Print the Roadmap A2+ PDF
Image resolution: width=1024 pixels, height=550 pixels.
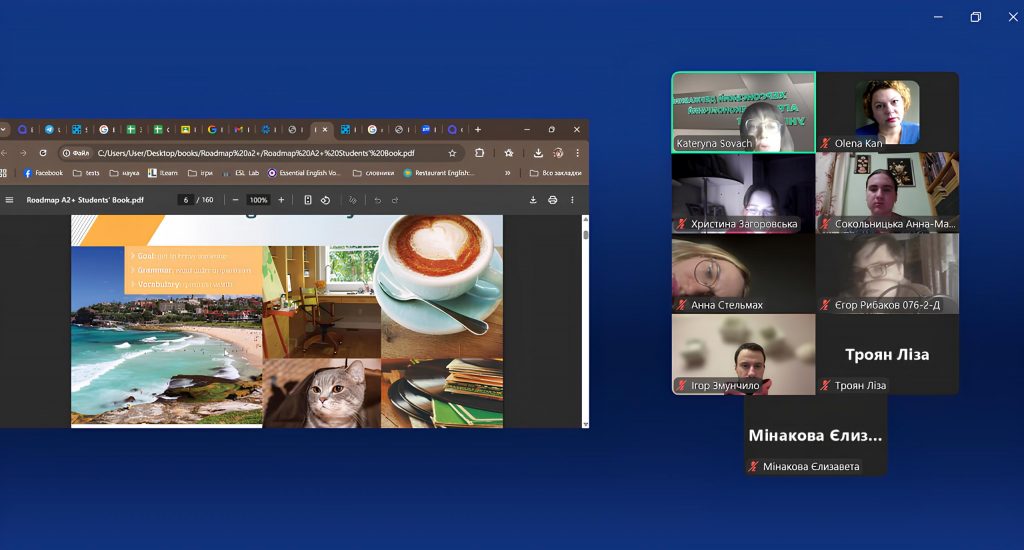(x=552, y=200)
